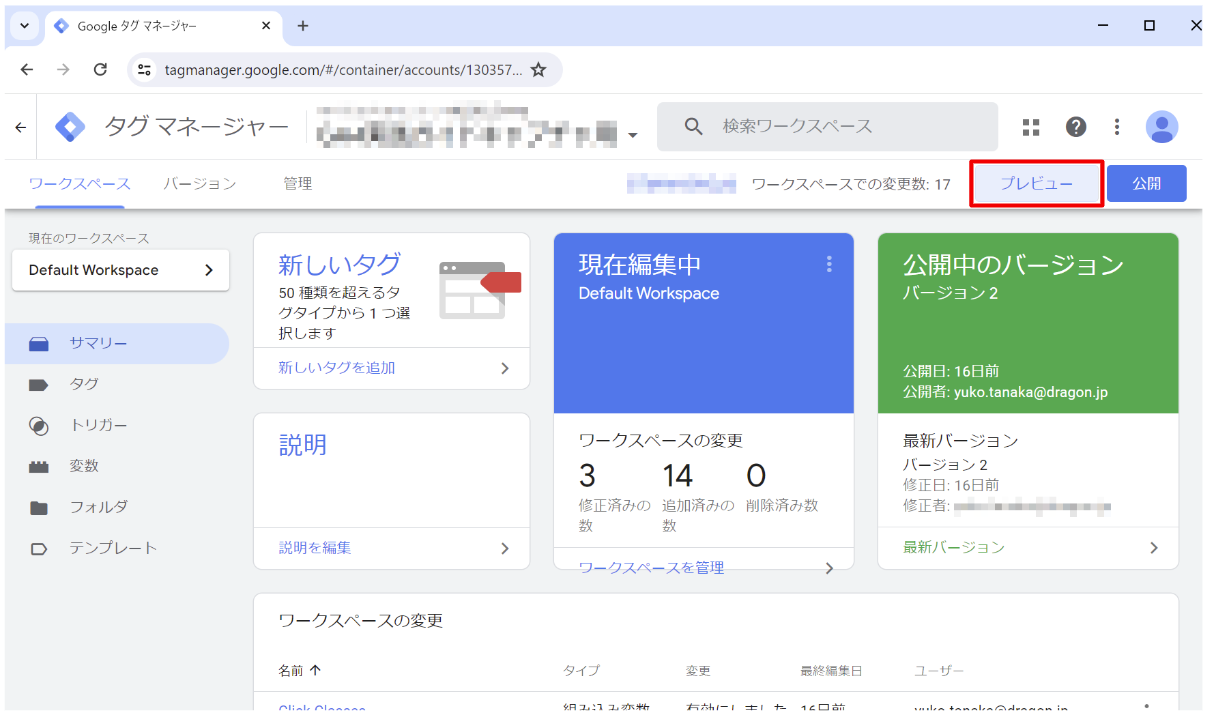This screenshot has width=1206, height=713.
Task: Click the プレビュー button
Action: click(1037, 184)
